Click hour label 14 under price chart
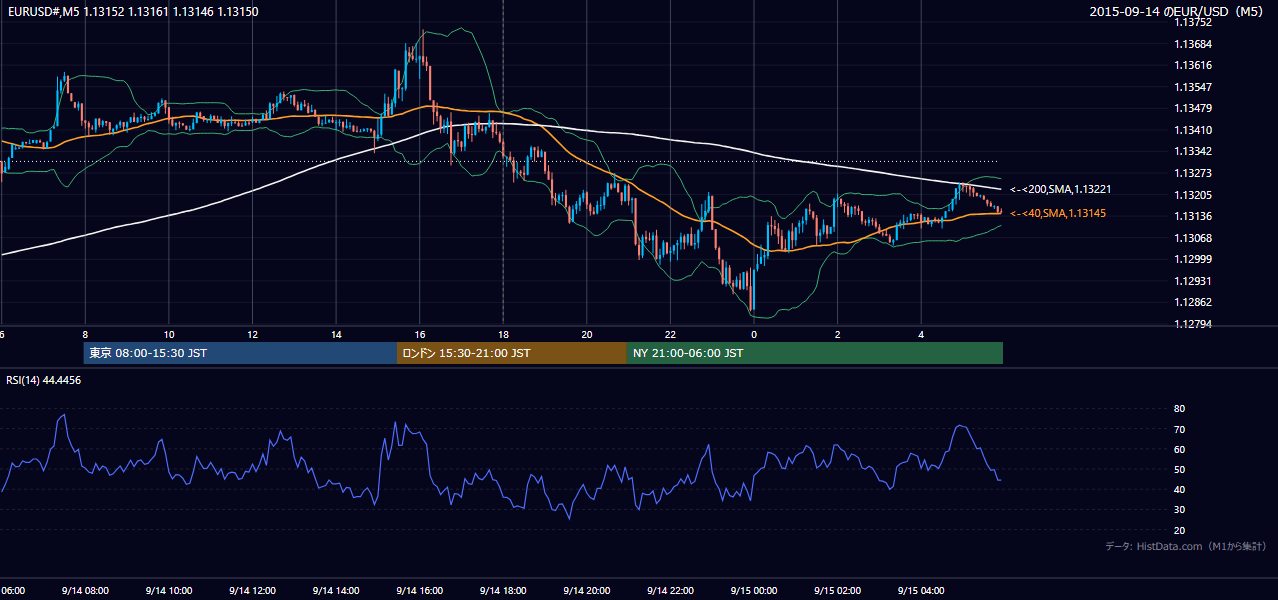 click(336, 335)
